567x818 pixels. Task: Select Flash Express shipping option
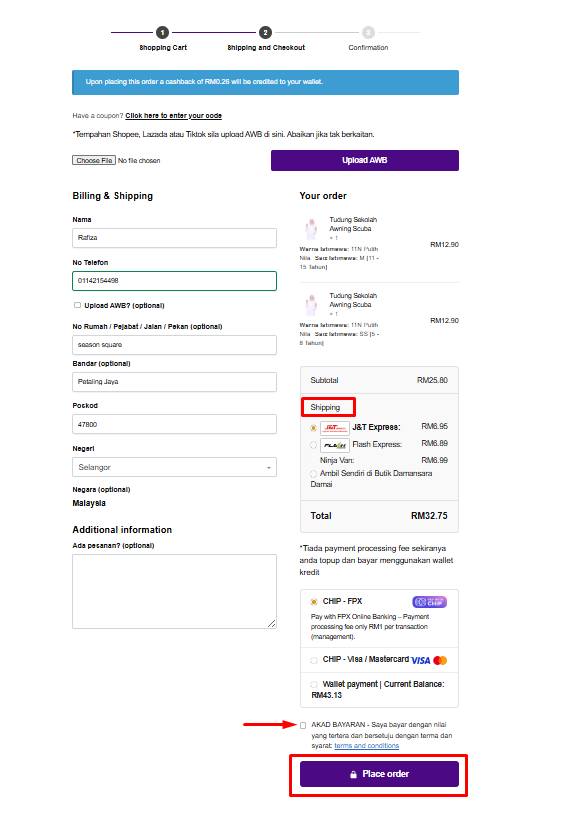[313, 445]
